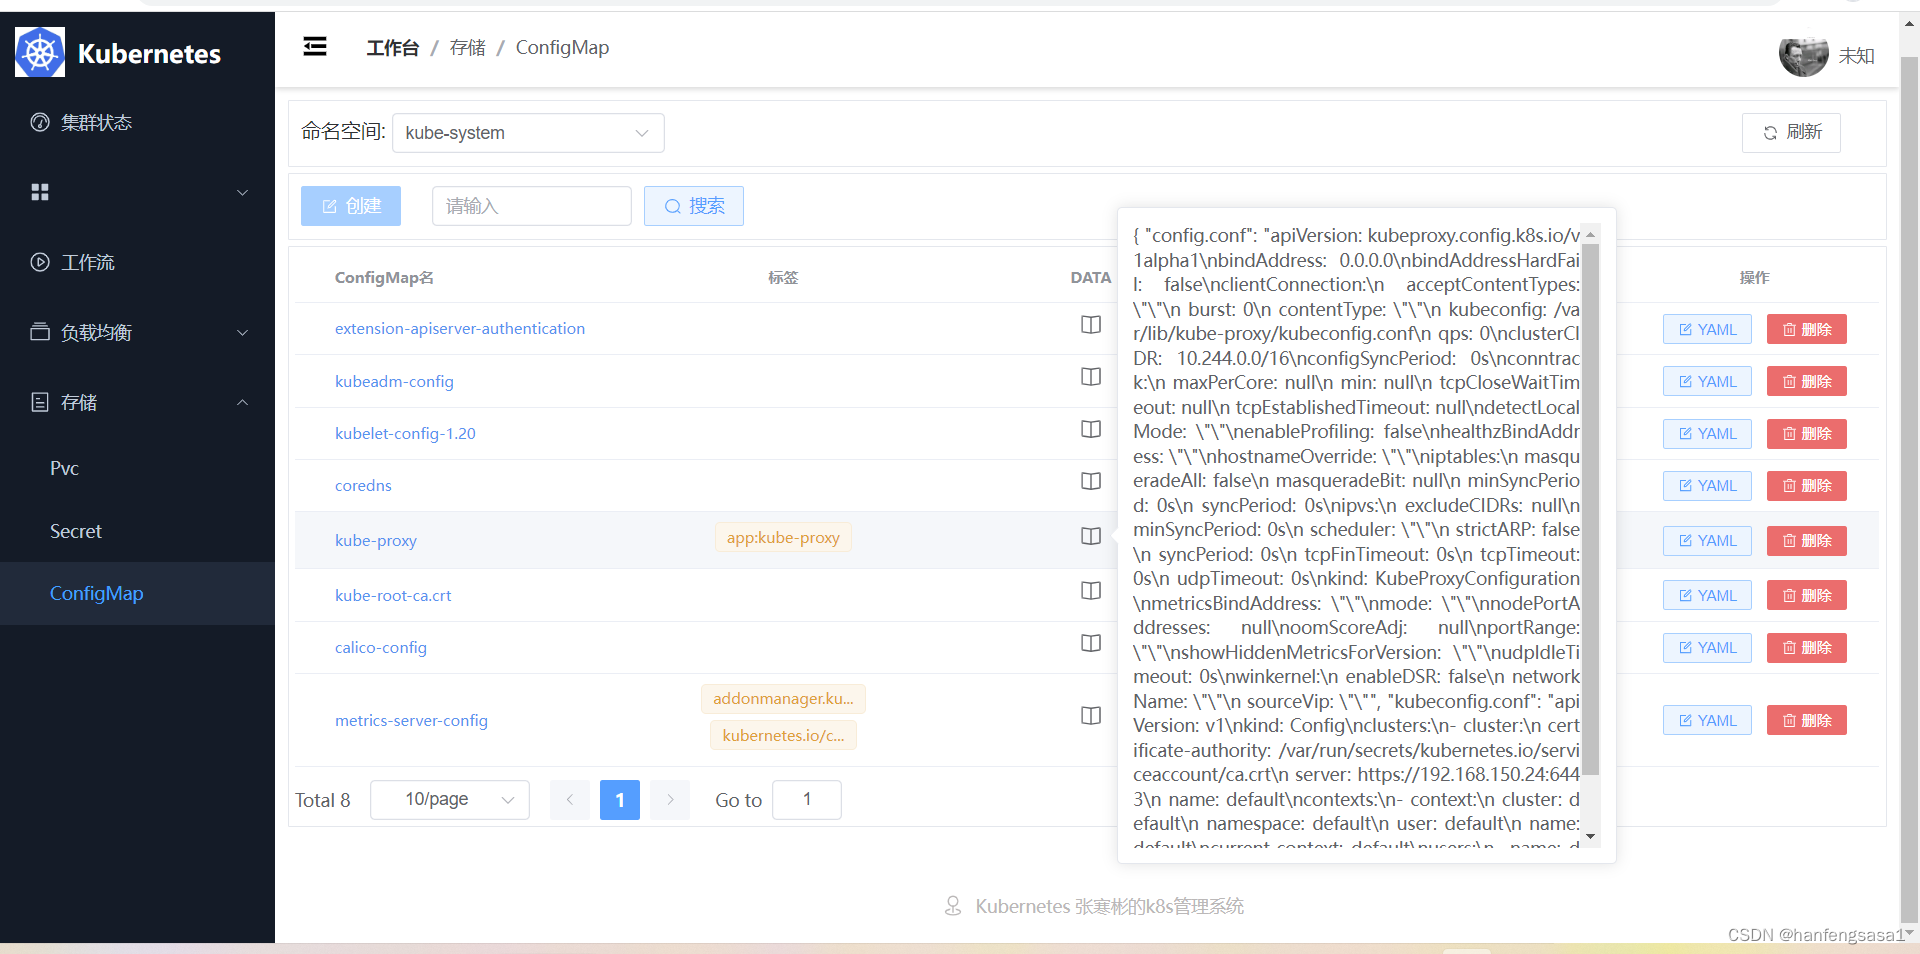Delete kube-proxy ConfigMap
The height and width of the screenshot is (954, 1920).
click(x=1807, y=540)
